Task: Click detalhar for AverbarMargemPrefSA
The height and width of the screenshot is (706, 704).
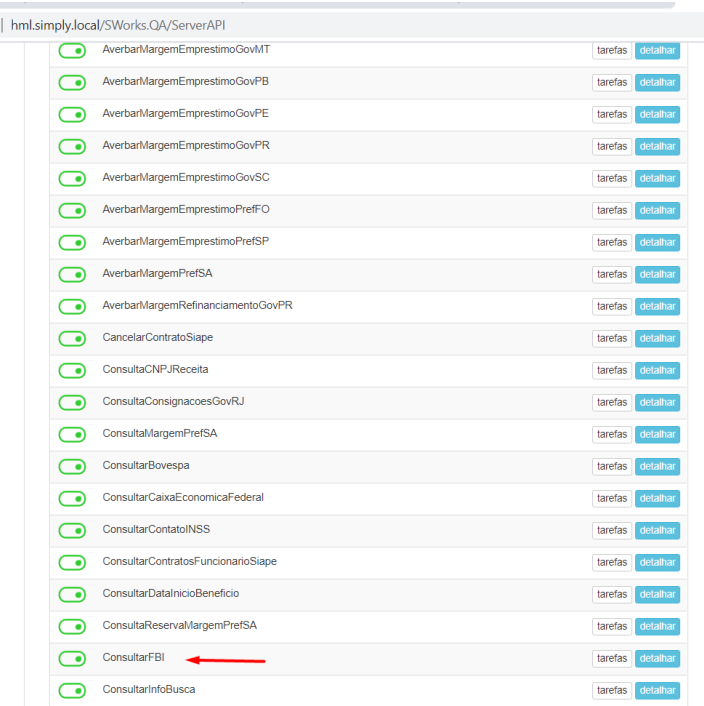Action: 657,274
